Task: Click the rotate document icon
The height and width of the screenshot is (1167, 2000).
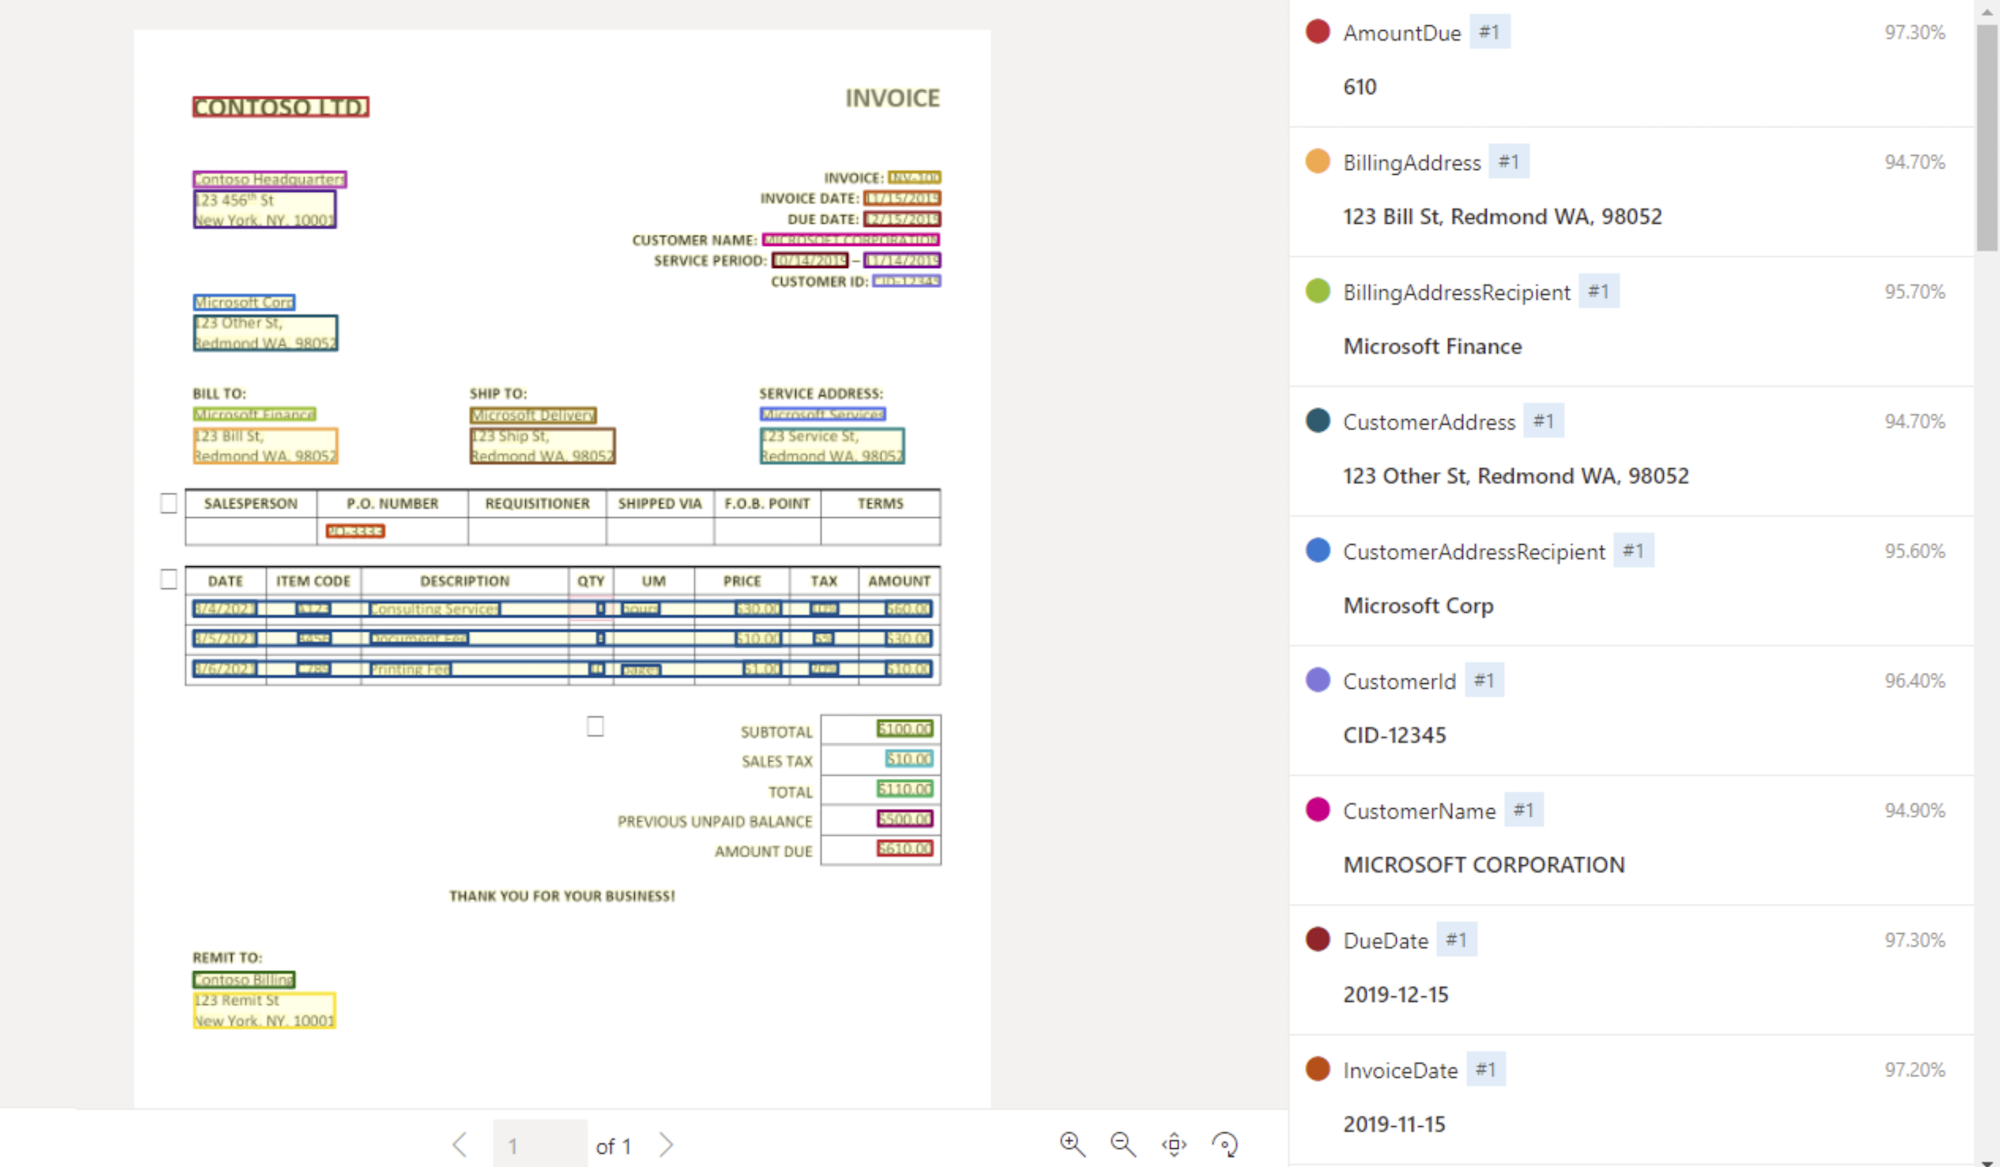Action: pos(1225,1144)
